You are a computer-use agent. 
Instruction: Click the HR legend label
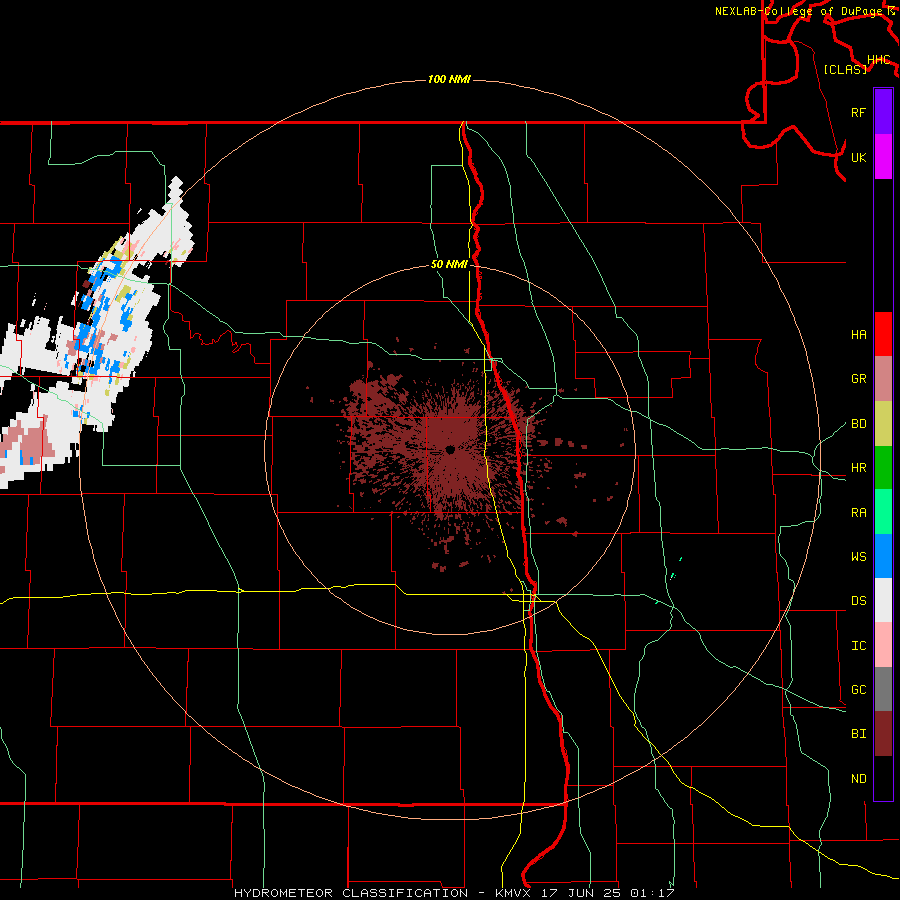tap(858, 468)
